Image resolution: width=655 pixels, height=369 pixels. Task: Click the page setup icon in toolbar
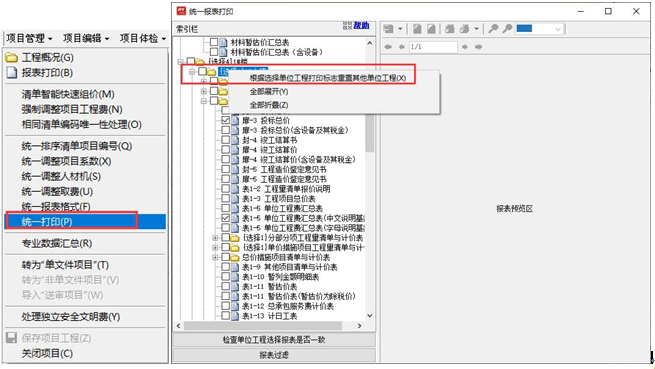click(417, 29)
